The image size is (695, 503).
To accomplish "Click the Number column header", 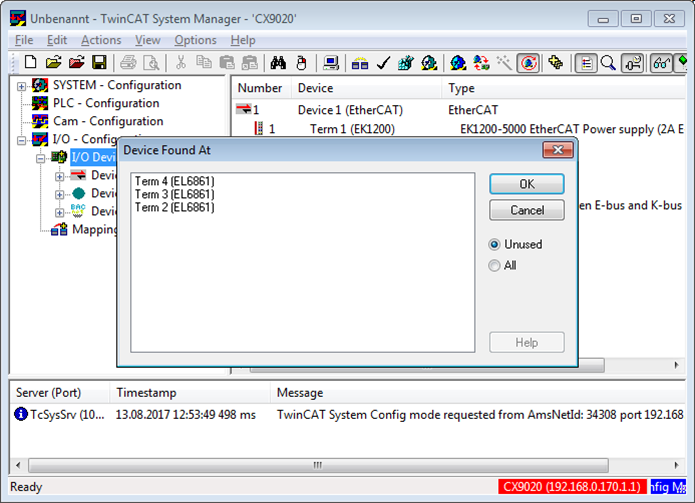I will coord(261,88).
